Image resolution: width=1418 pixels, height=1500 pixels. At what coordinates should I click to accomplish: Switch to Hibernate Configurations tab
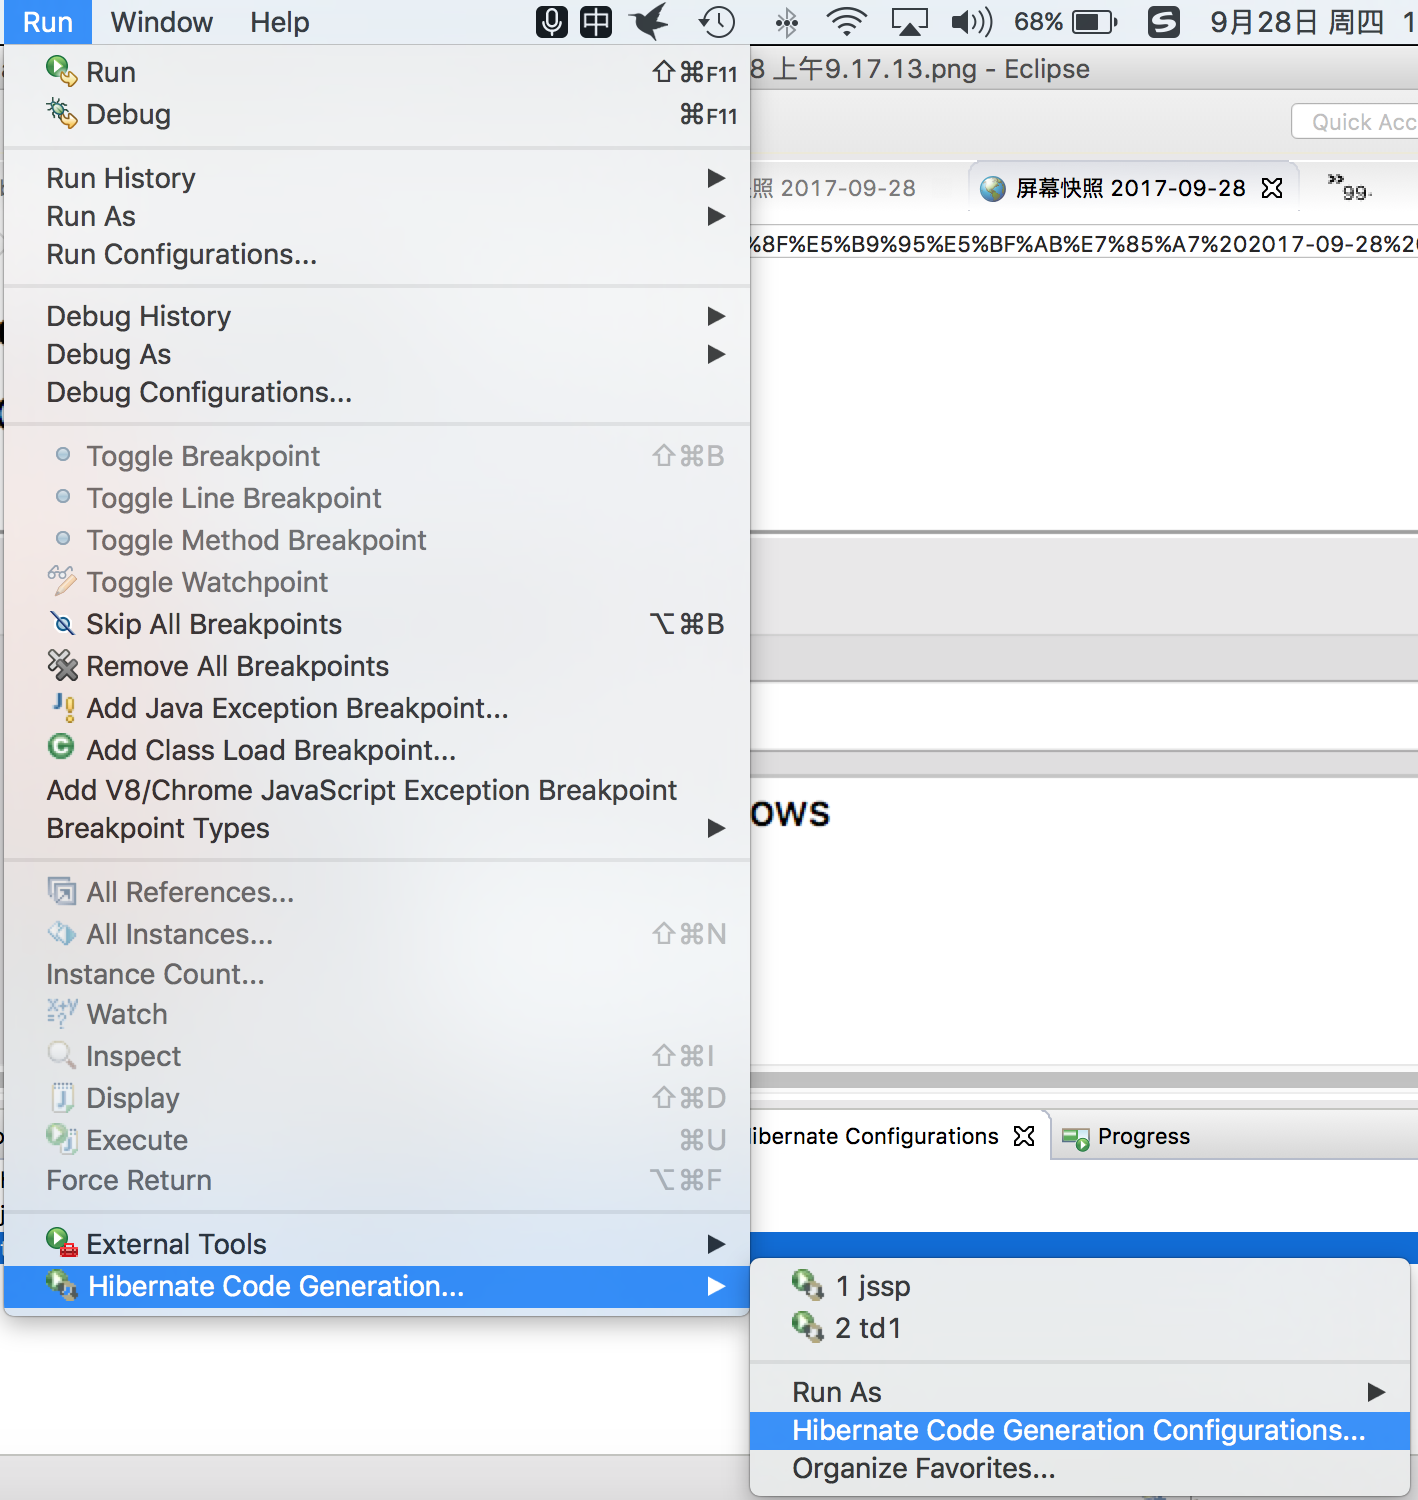coord(875,1137)
